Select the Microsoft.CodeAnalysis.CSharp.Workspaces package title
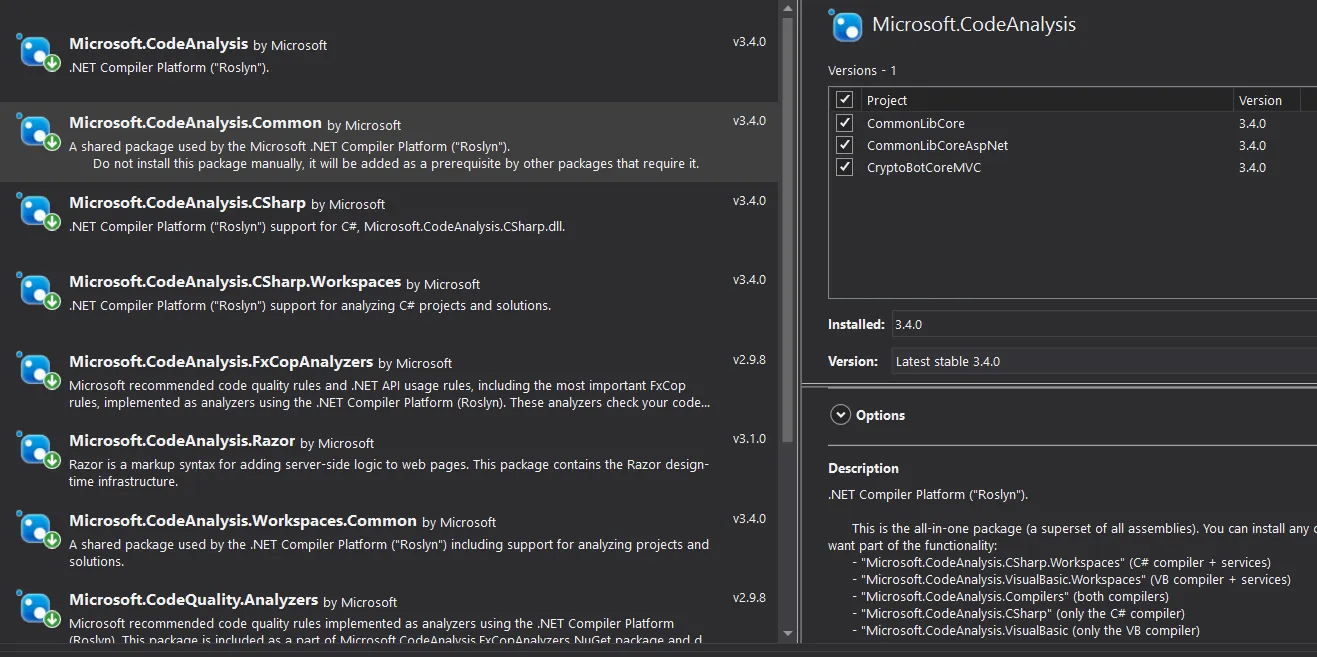The image size is (1317, 657). (x=235, y=282)
